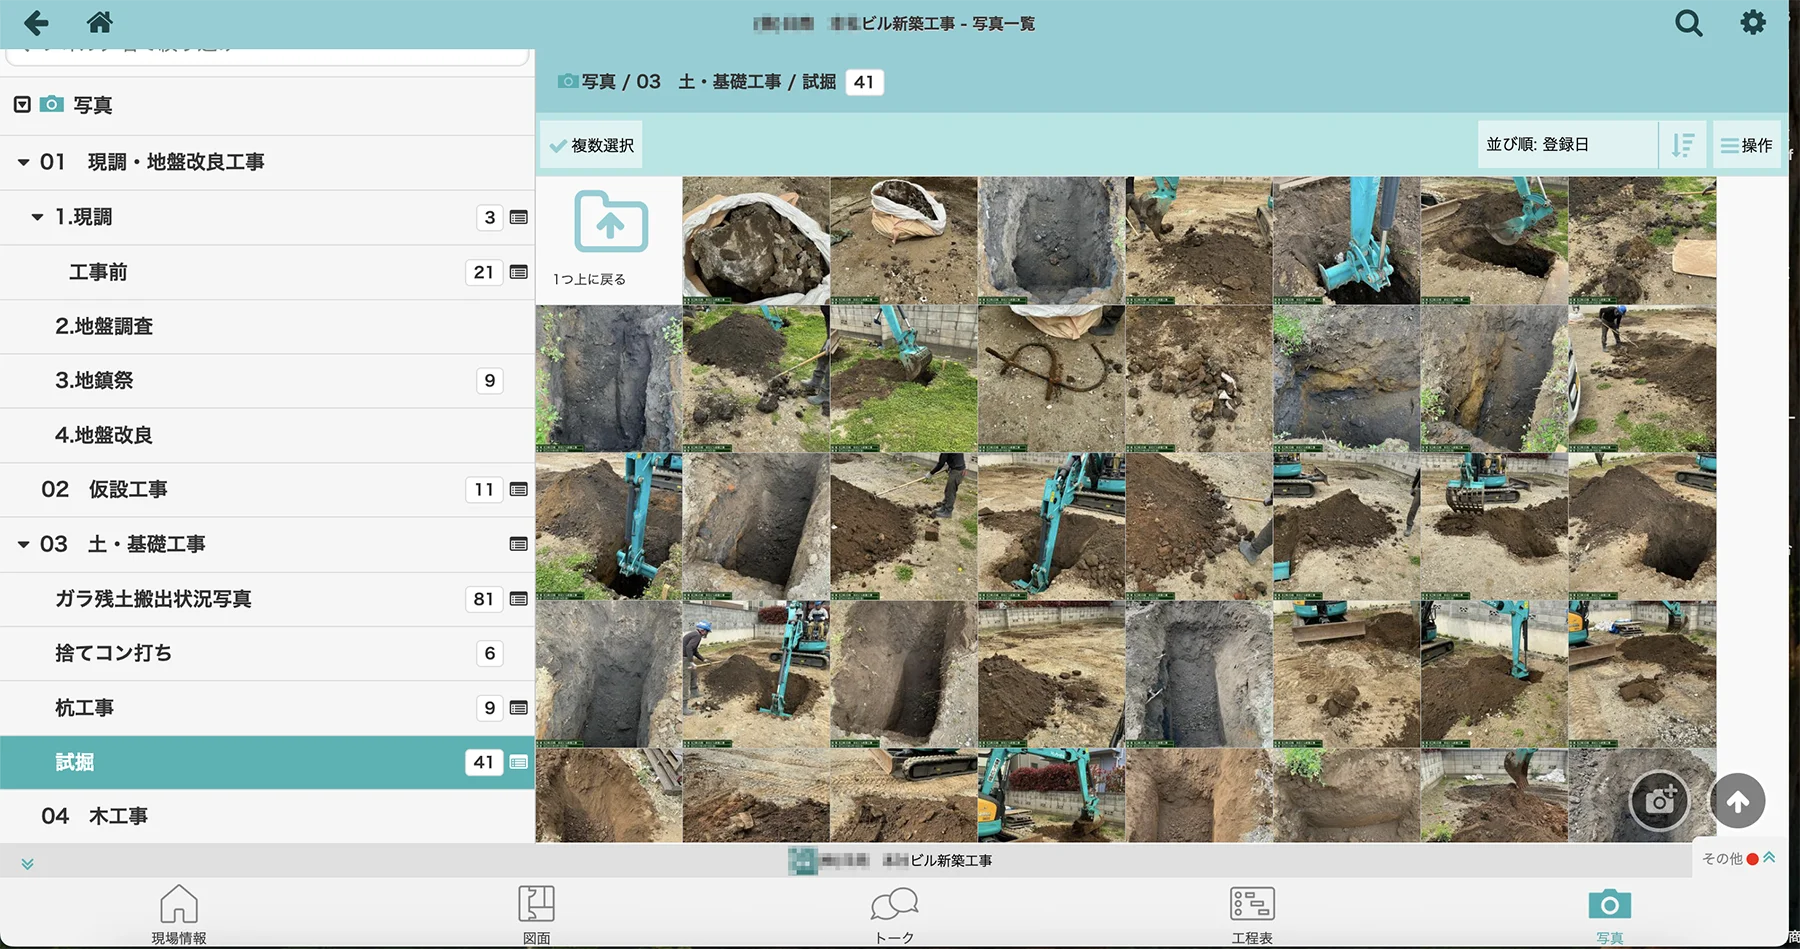Open the first rock-in-bag photo thumbnail
Image resolution: width=1800 pixels, height=949 pixels.
pyautogui.click(x=756, y=240)
